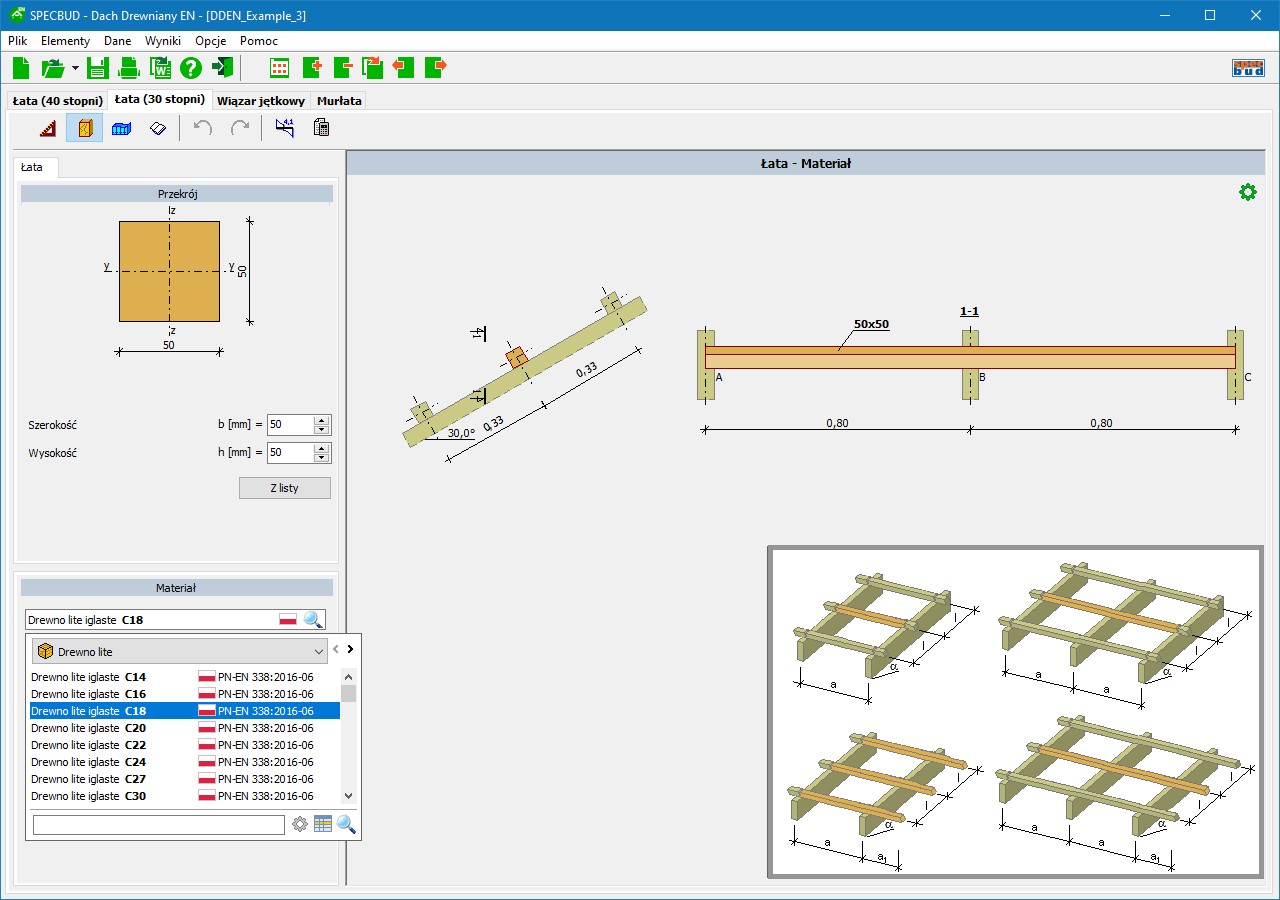Click the material search text field
The height and width of the screenshot is (900, 1280).
[x=159, y=825]
